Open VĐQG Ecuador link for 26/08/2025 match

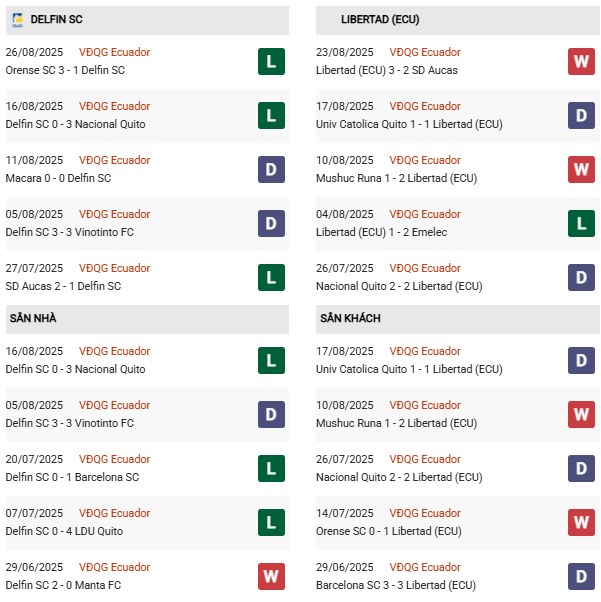click(x=114, y=52)
